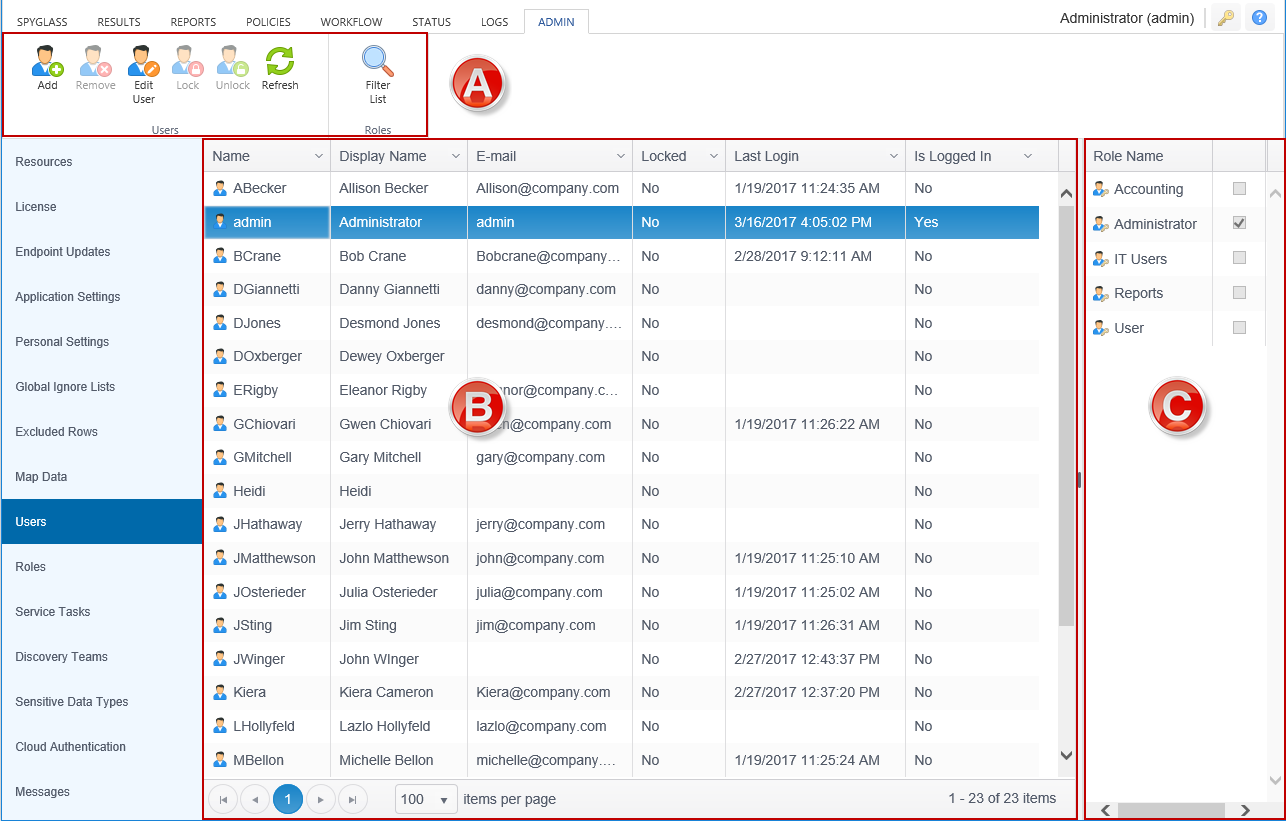The height and width of the screenshot is (821, 1286).
Task: Switch to the POLICIES tab
Action: coord(268,22)
